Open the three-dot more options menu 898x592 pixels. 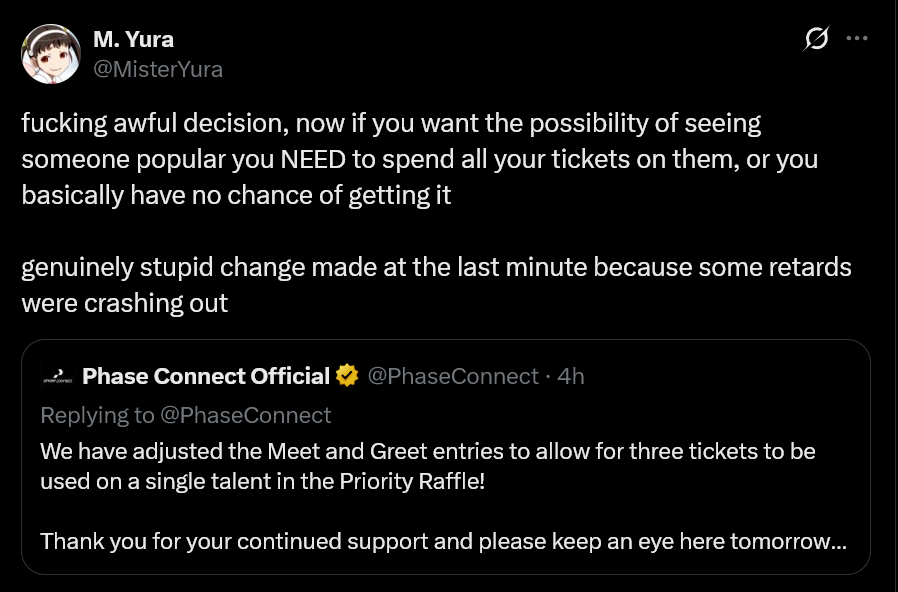coord(857,39)
